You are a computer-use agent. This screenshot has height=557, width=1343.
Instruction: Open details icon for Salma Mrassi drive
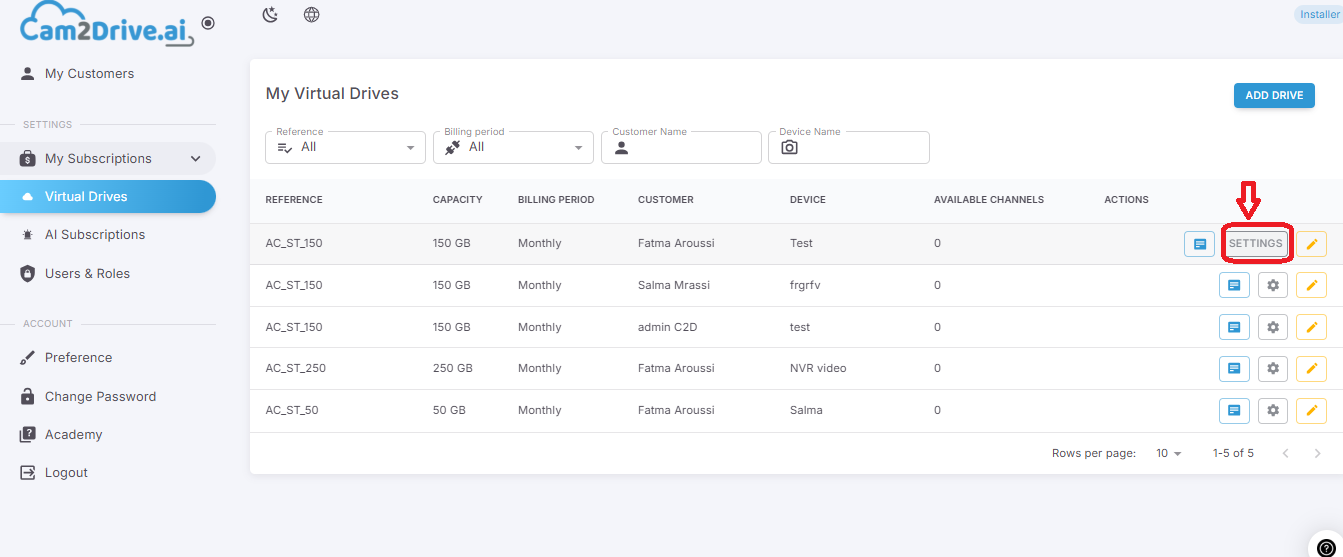point(1235,285)
